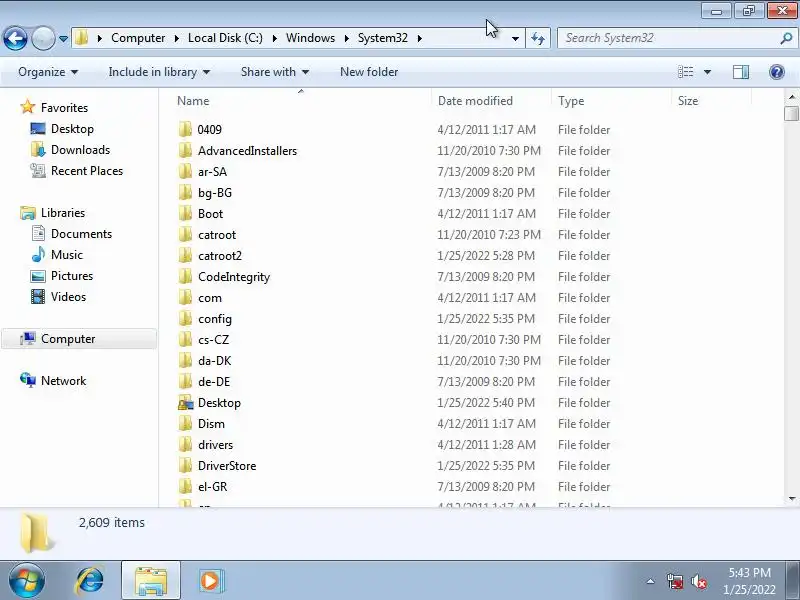Click the scrollbar up arrow
This screenshot has width=800, height=600.
coord(792,96)
